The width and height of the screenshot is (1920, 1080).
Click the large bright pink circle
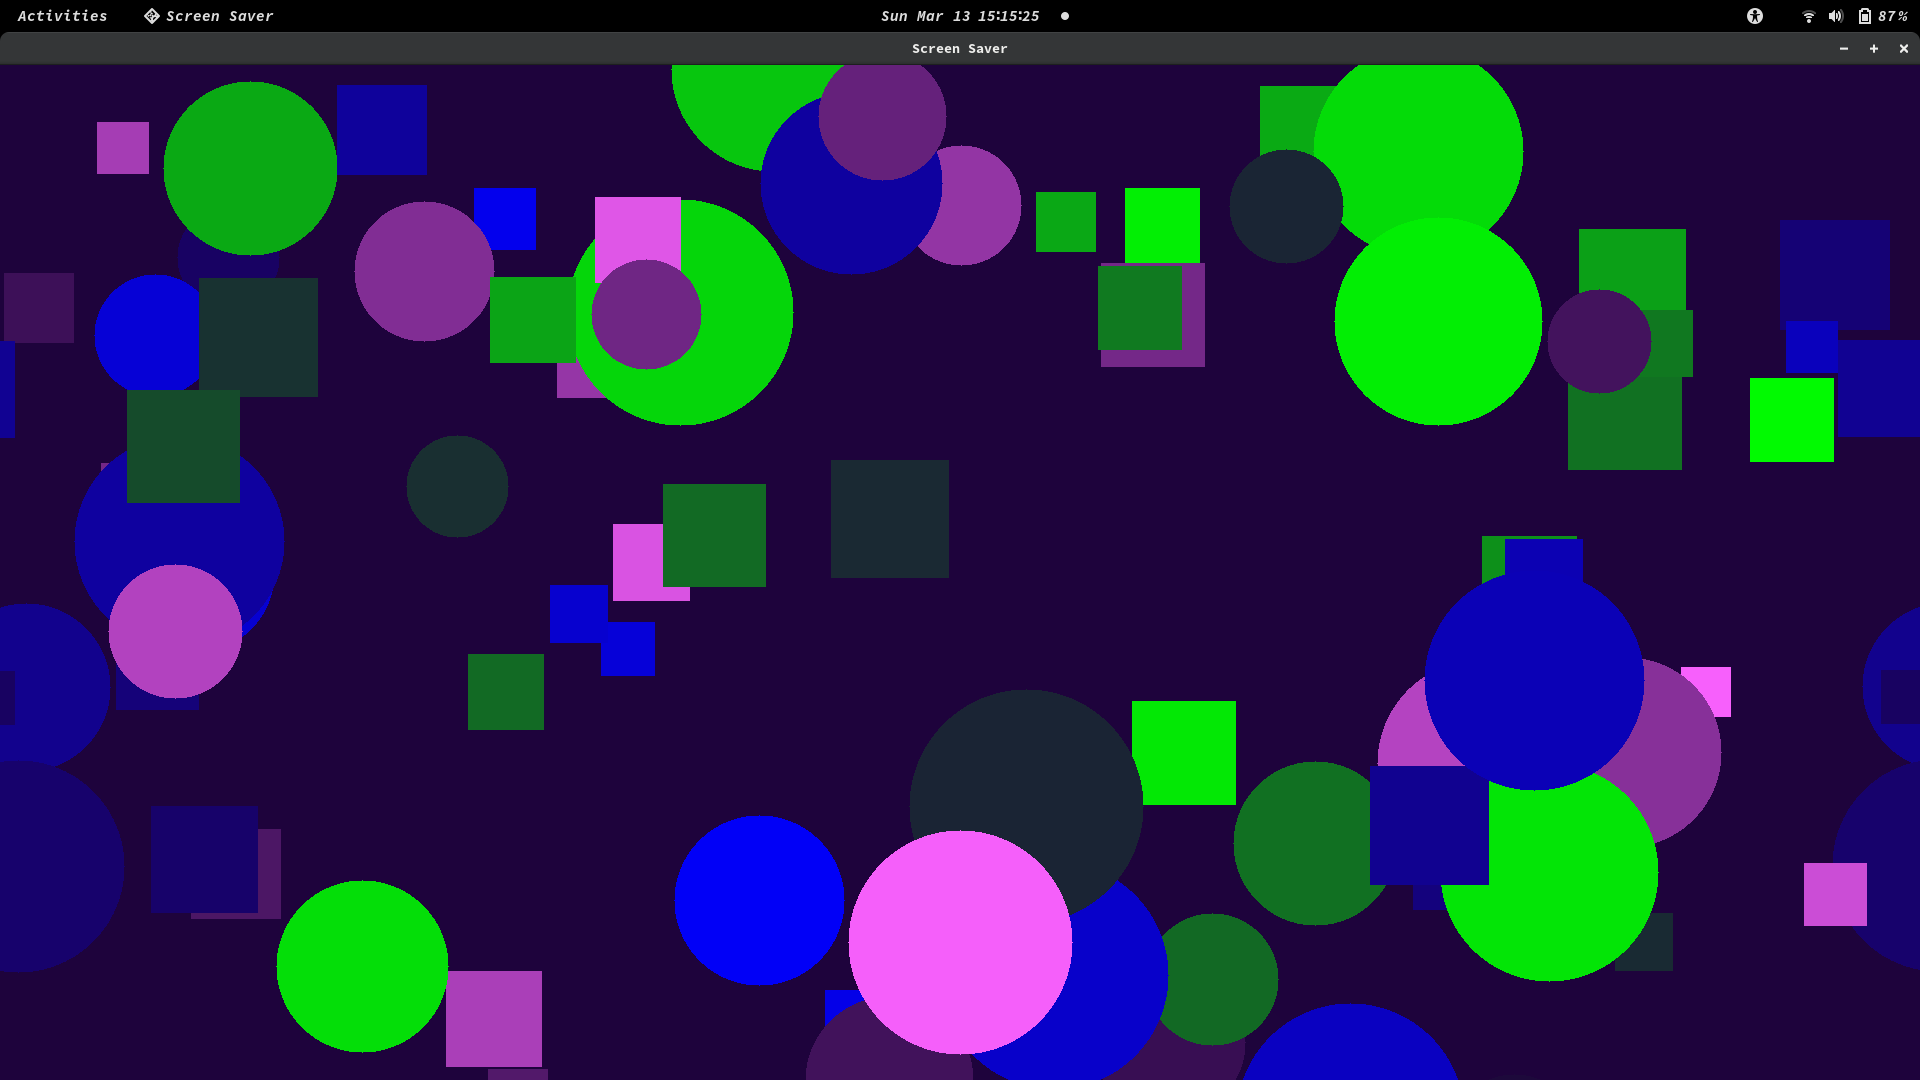pyautogui.click(x=959, y=942)
